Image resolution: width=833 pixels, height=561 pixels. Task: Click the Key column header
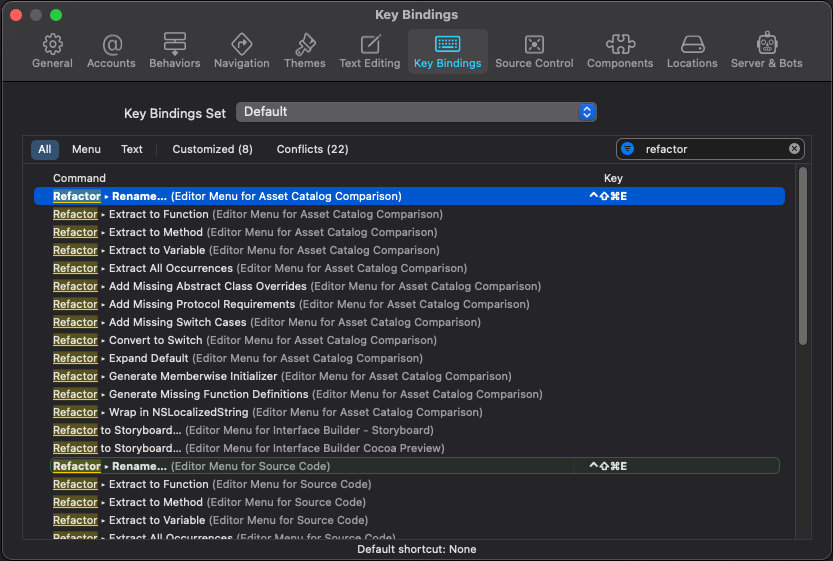(613, 178)
